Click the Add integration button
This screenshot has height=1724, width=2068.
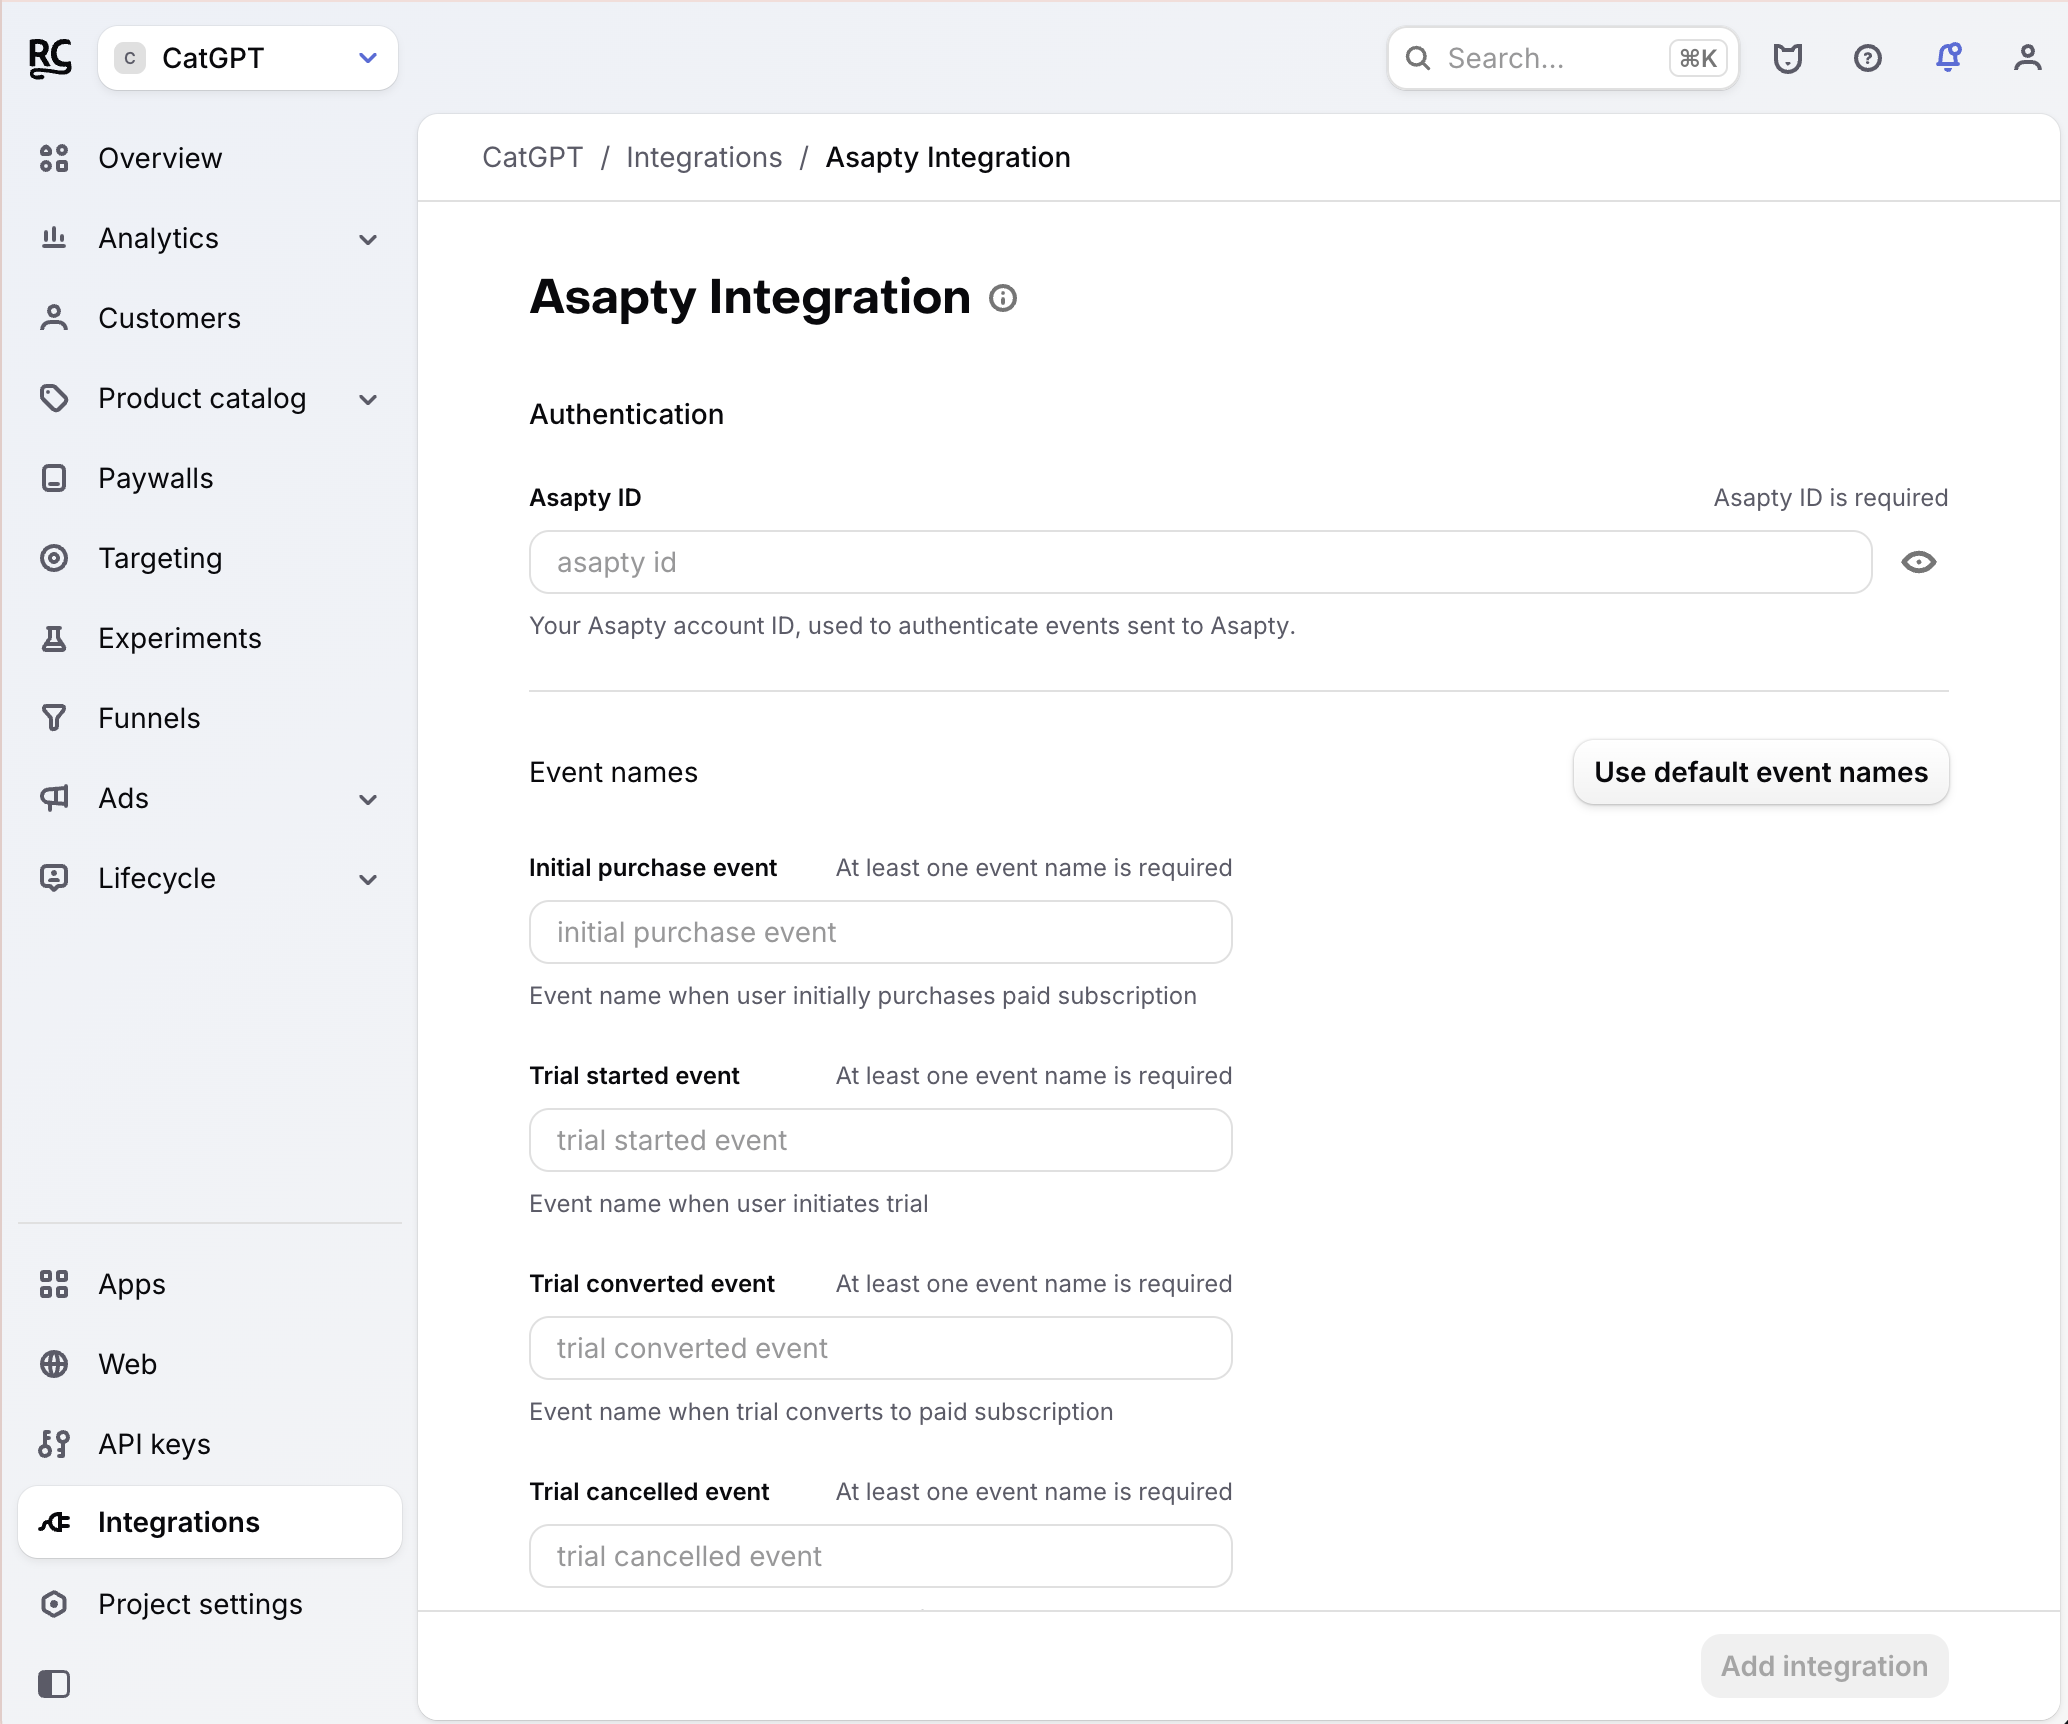1825,1666
